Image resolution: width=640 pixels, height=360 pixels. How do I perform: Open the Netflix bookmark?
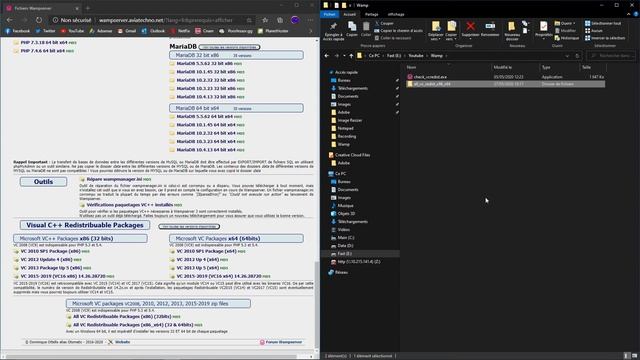click(180, 31)
